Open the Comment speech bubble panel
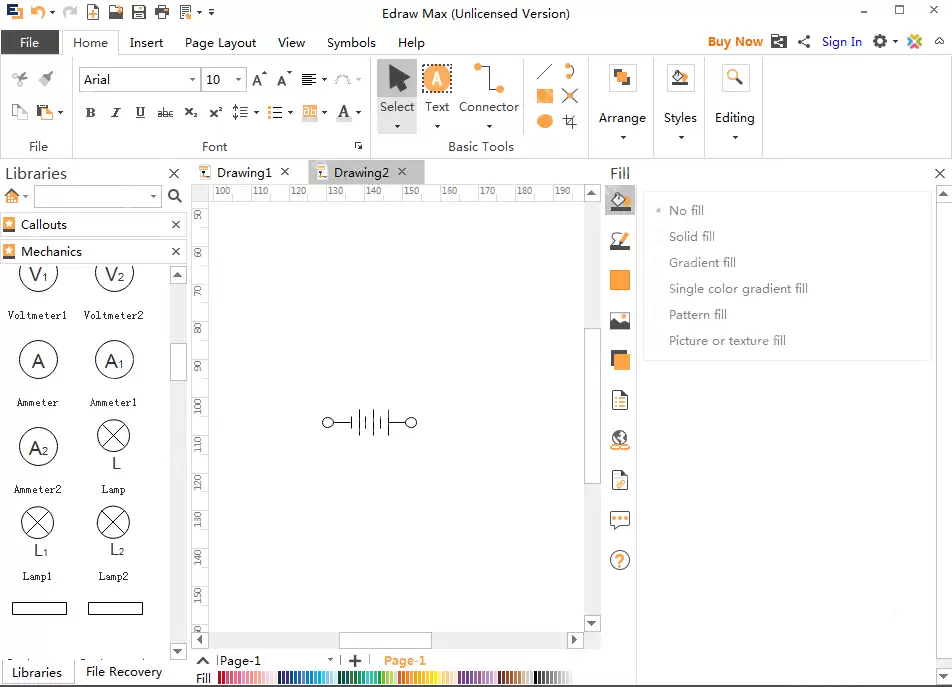The image size is (952, 687). [620, 520]
